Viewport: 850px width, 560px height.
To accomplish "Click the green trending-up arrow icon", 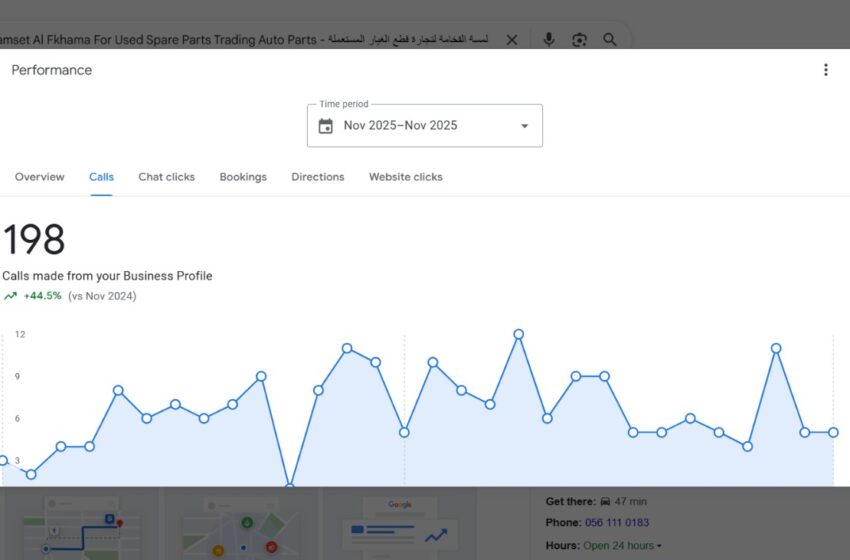I will pyautogui.click(x=10, y=296).
